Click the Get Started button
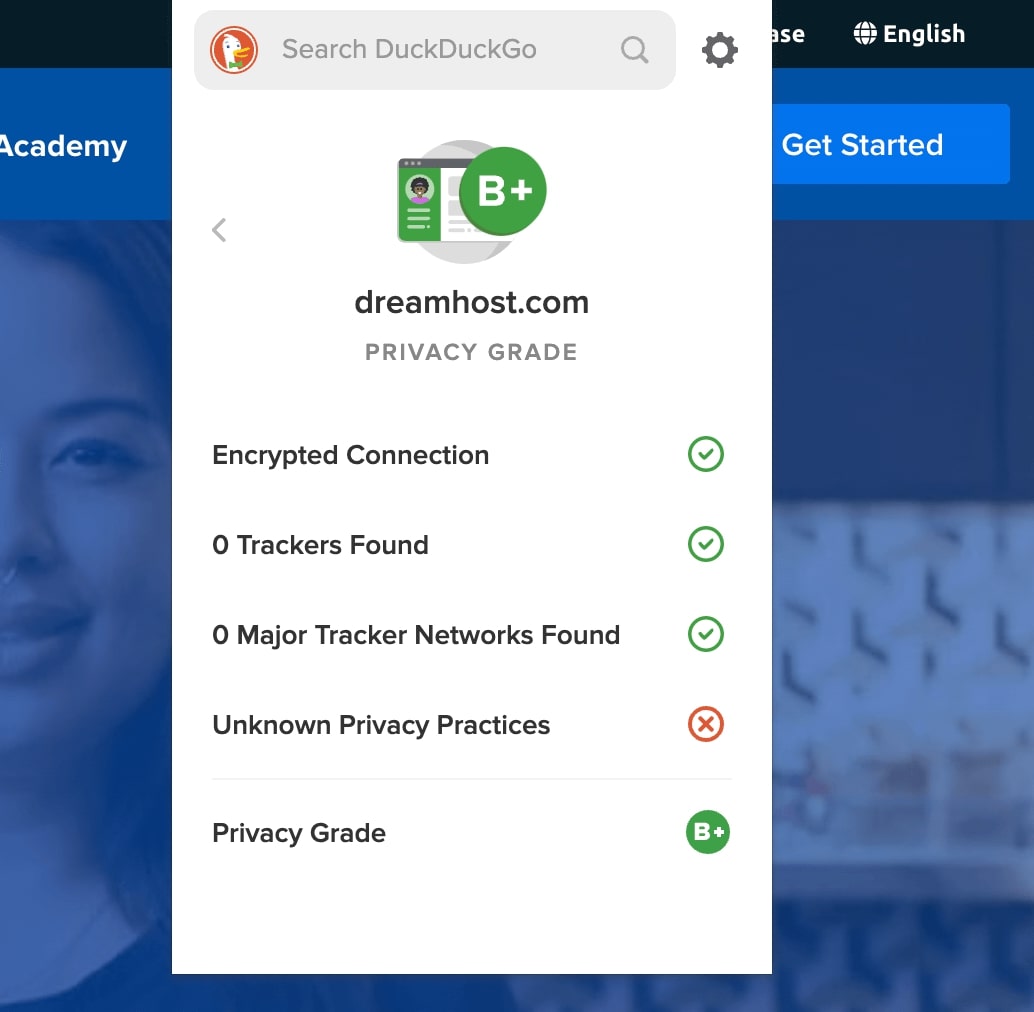Image resolution: width=1034 pixels, height=1012 pixels. pos(862,144)
